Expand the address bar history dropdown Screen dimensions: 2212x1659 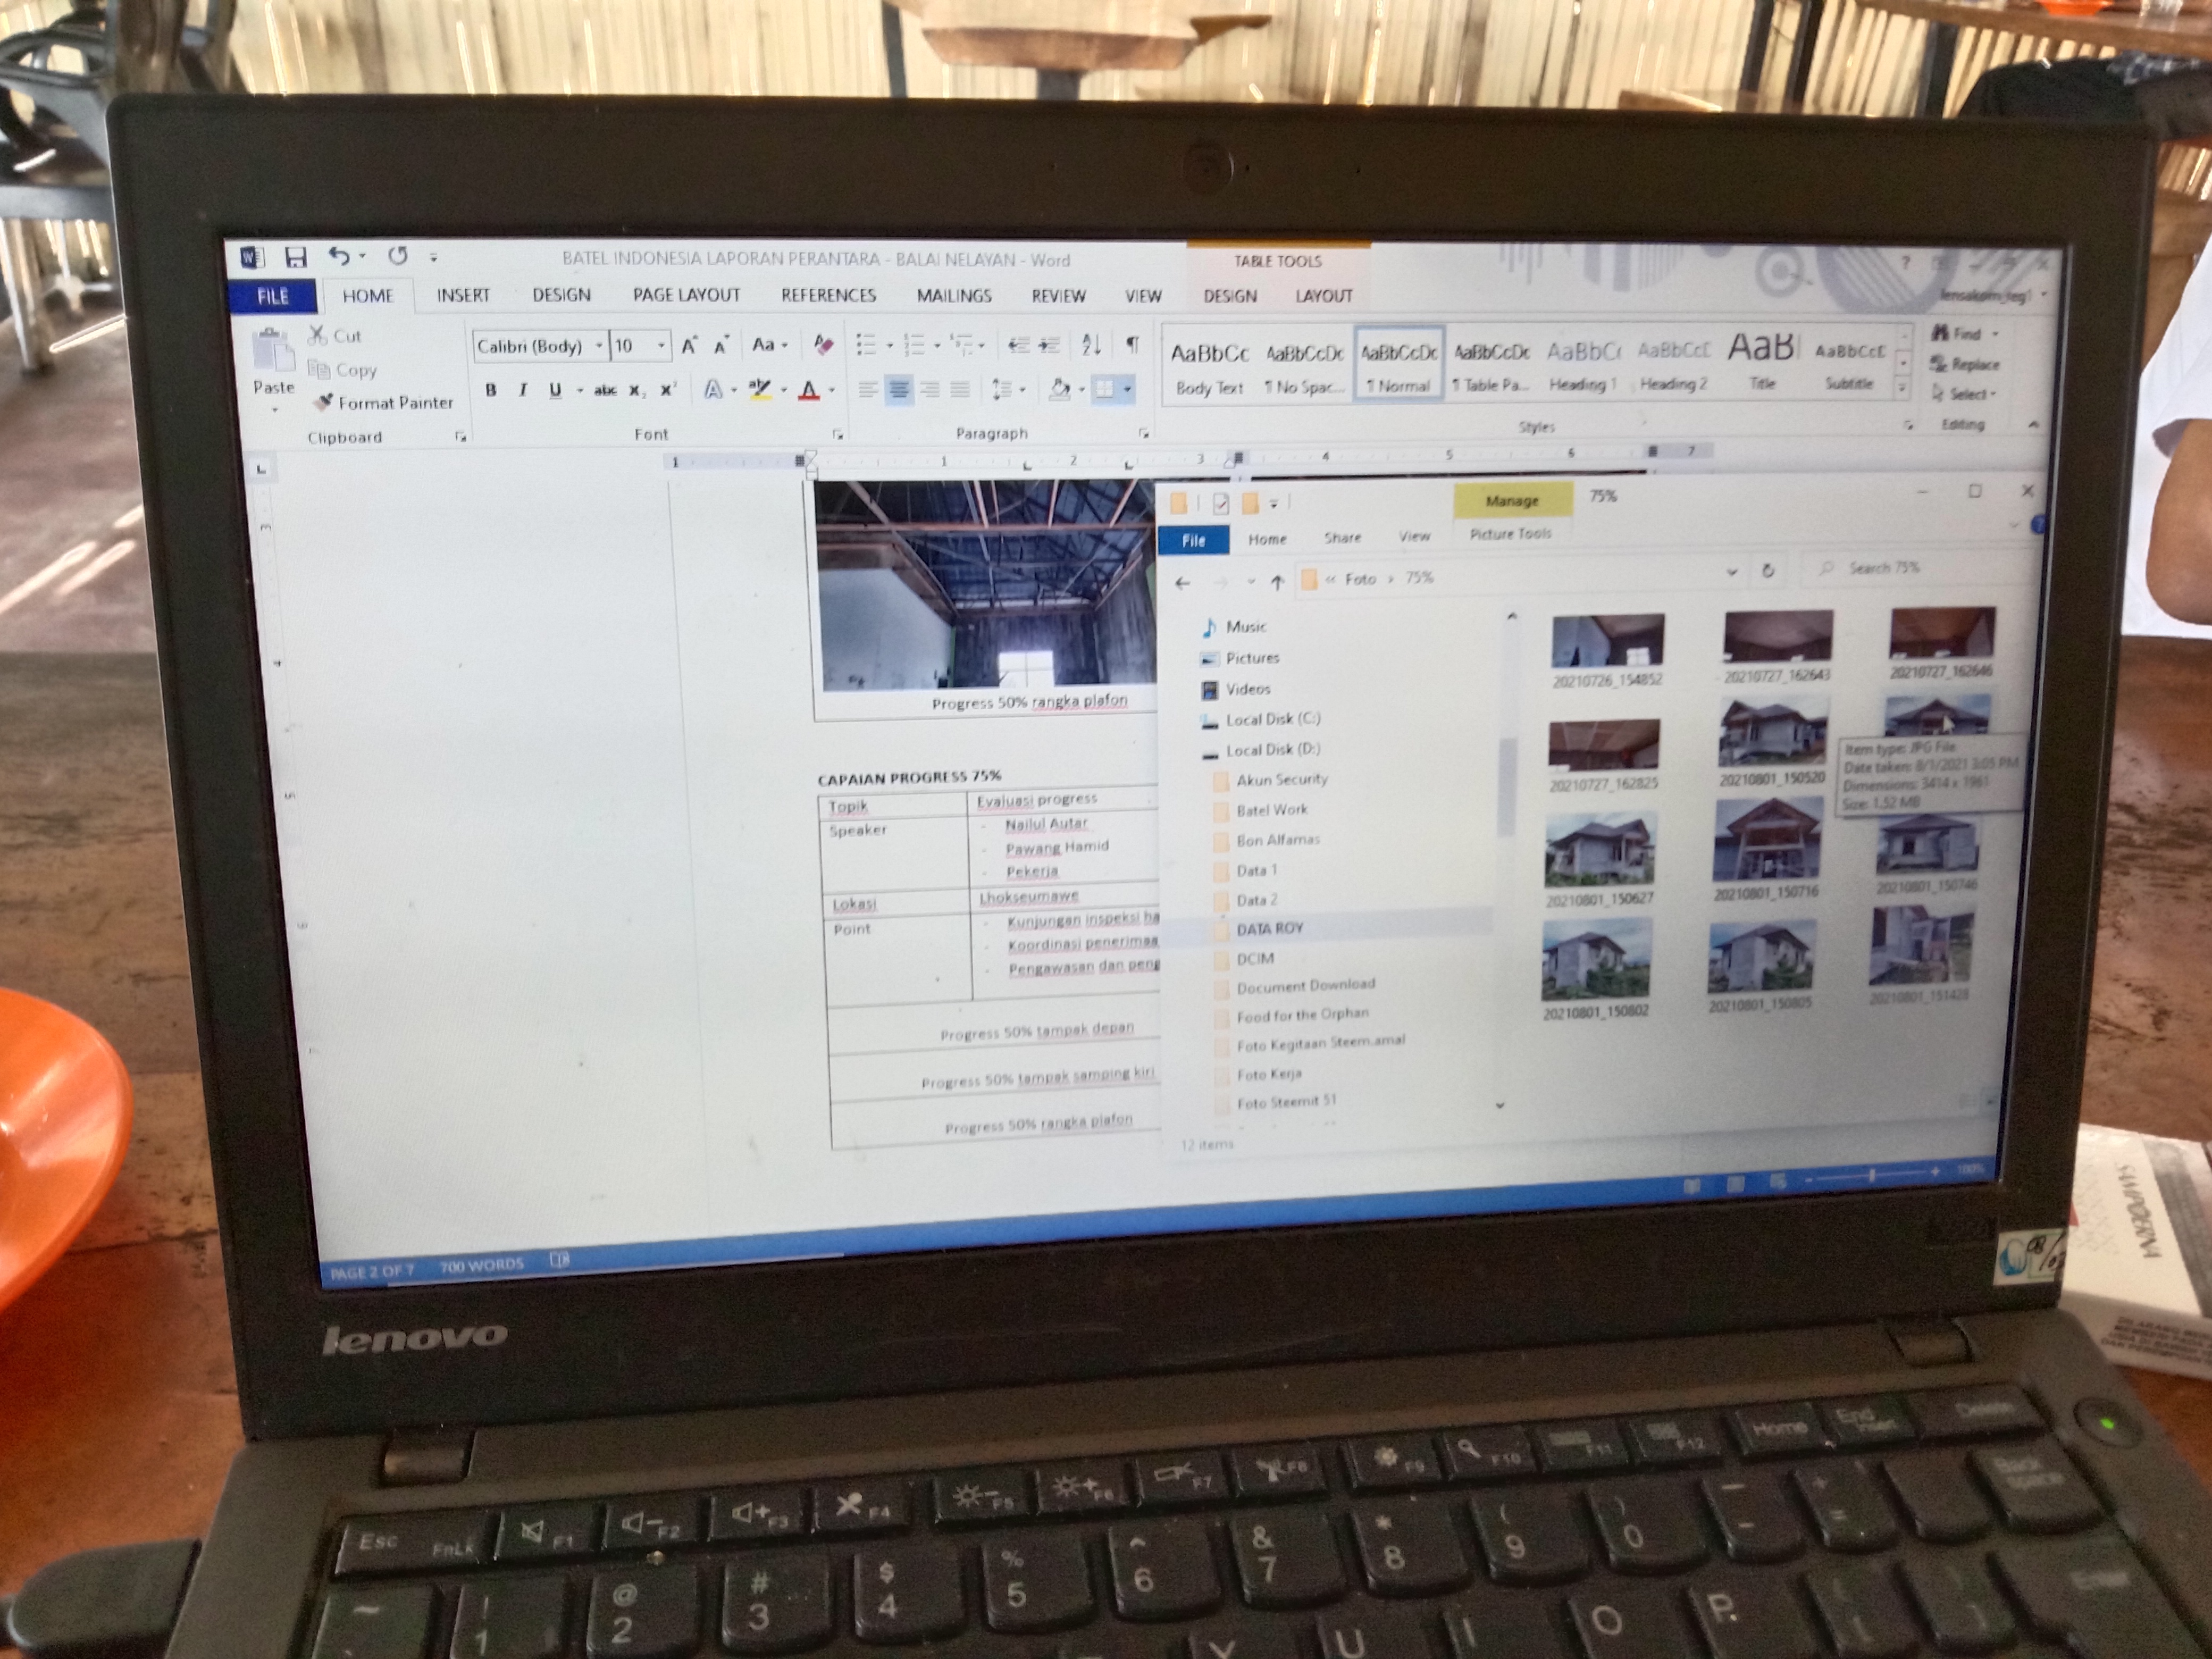coord(1731,572)
